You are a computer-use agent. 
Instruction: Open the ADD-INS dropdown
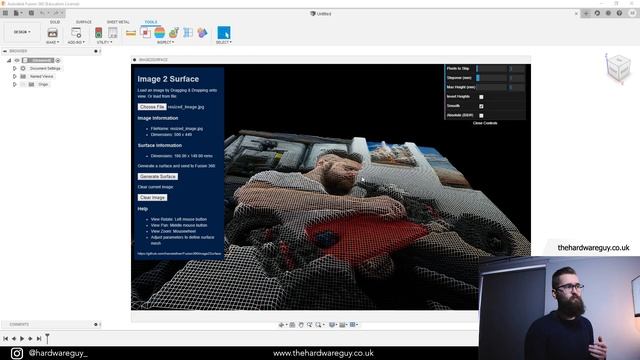[76, 42]
